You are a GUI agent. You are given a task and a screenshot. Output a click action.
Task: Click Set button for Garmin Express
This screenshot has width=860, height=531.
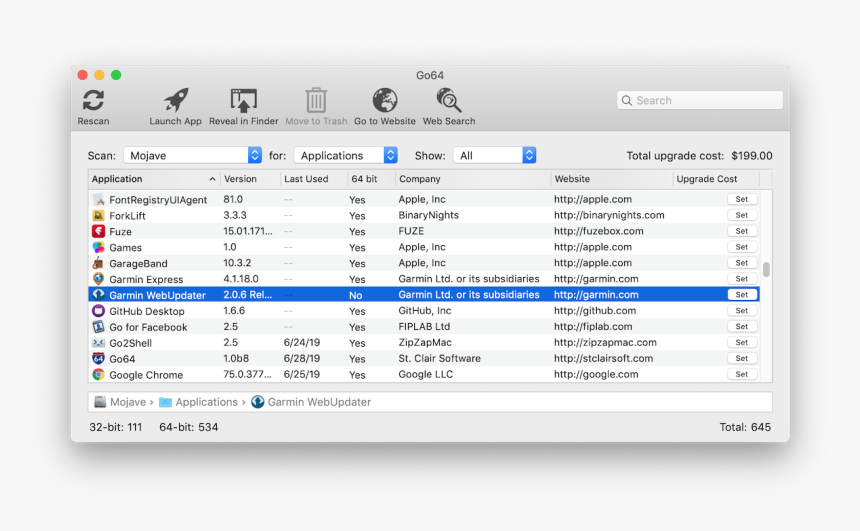click(742, 279)
